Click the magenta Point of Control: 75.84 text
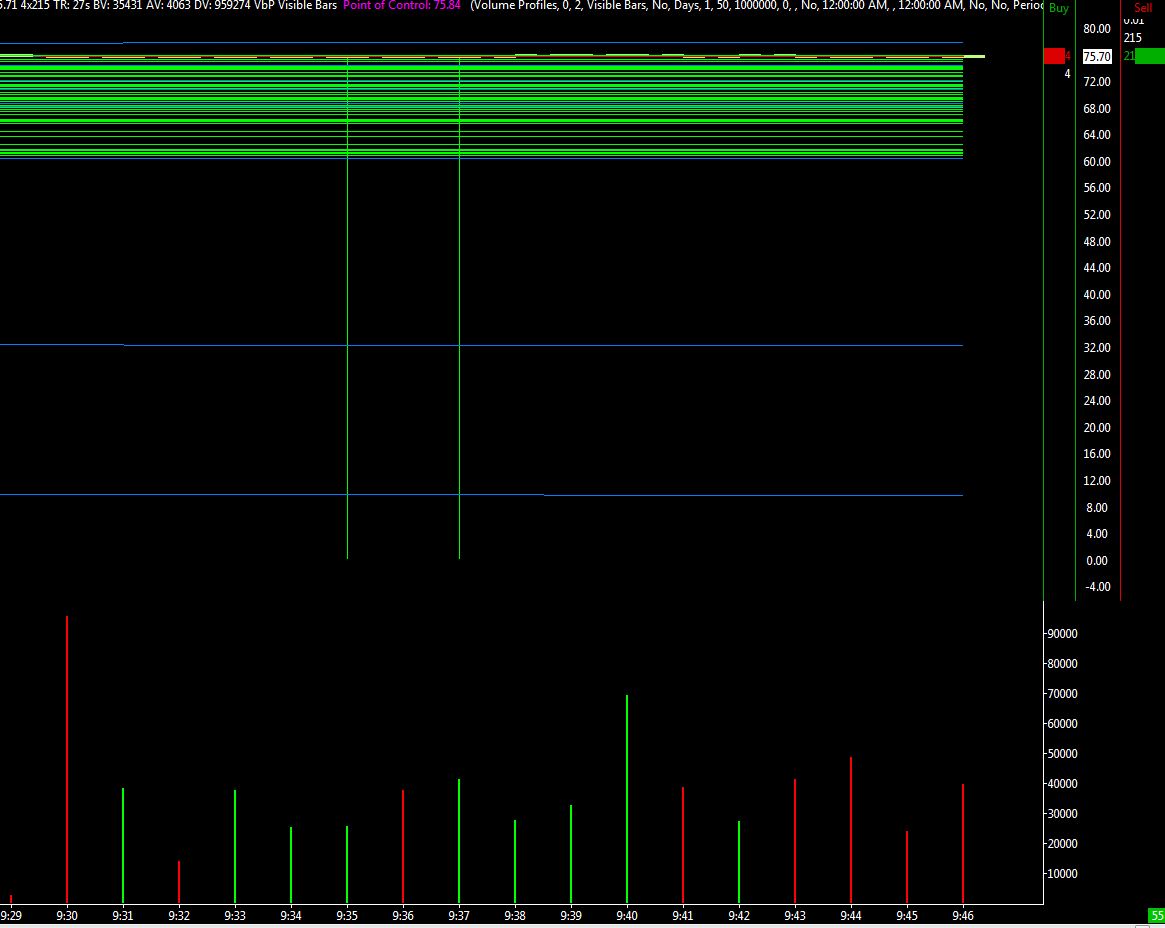 [x=401, y=5]
